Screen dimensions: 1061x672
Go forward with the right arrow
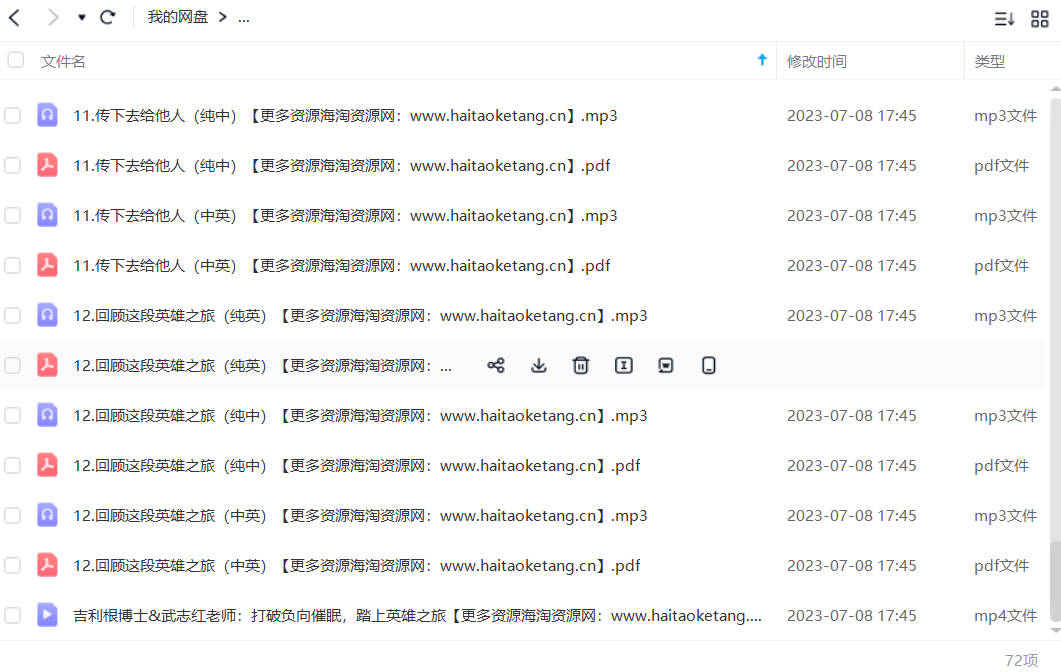coord(52,18)
